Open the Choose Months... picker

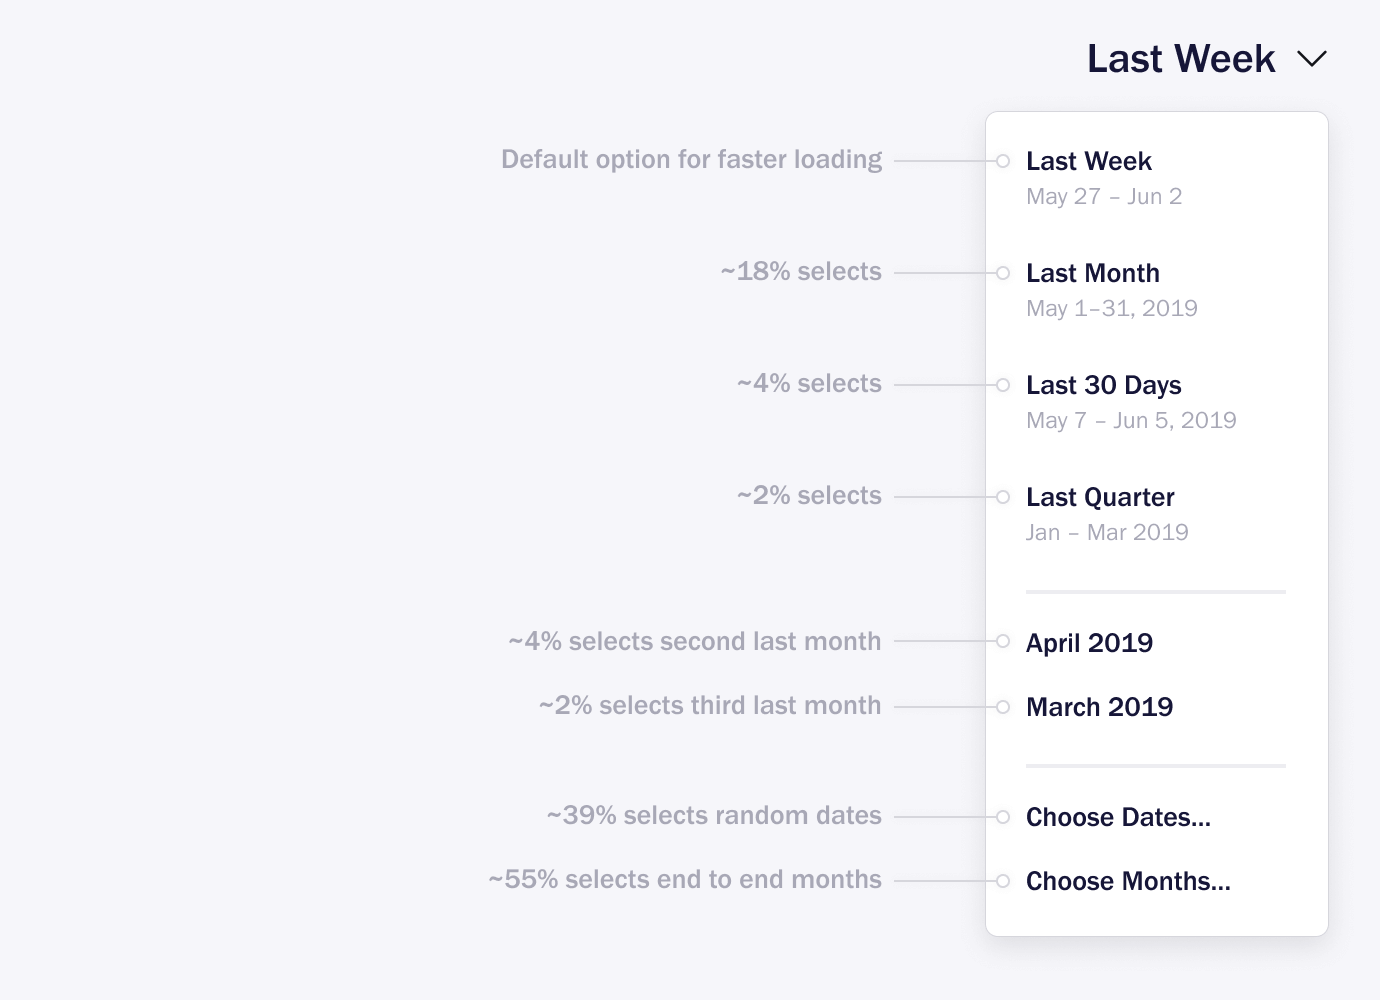click(1128, 881)
